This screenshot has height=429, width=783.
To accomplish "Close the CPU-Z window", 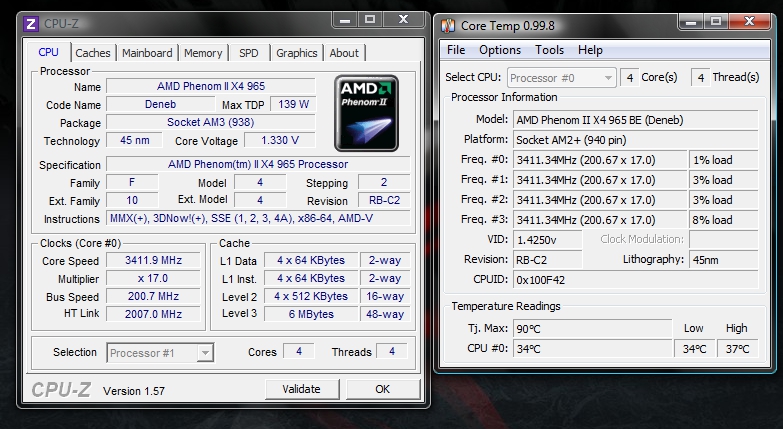I will pyautogui.click(x=403, y=20).
